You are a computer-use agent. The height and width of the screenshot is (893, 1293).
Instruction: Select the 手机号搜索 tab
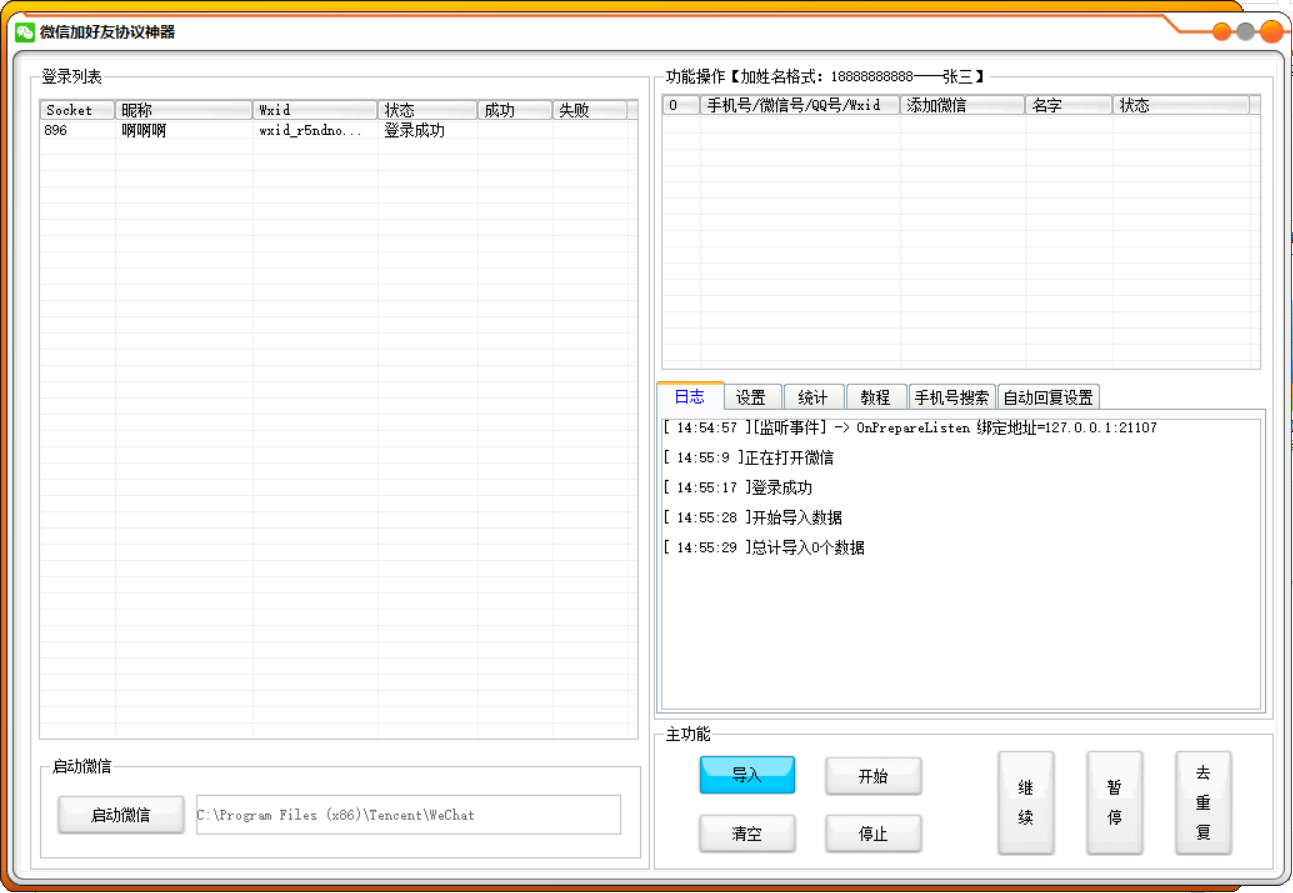(x=951, y=398)
